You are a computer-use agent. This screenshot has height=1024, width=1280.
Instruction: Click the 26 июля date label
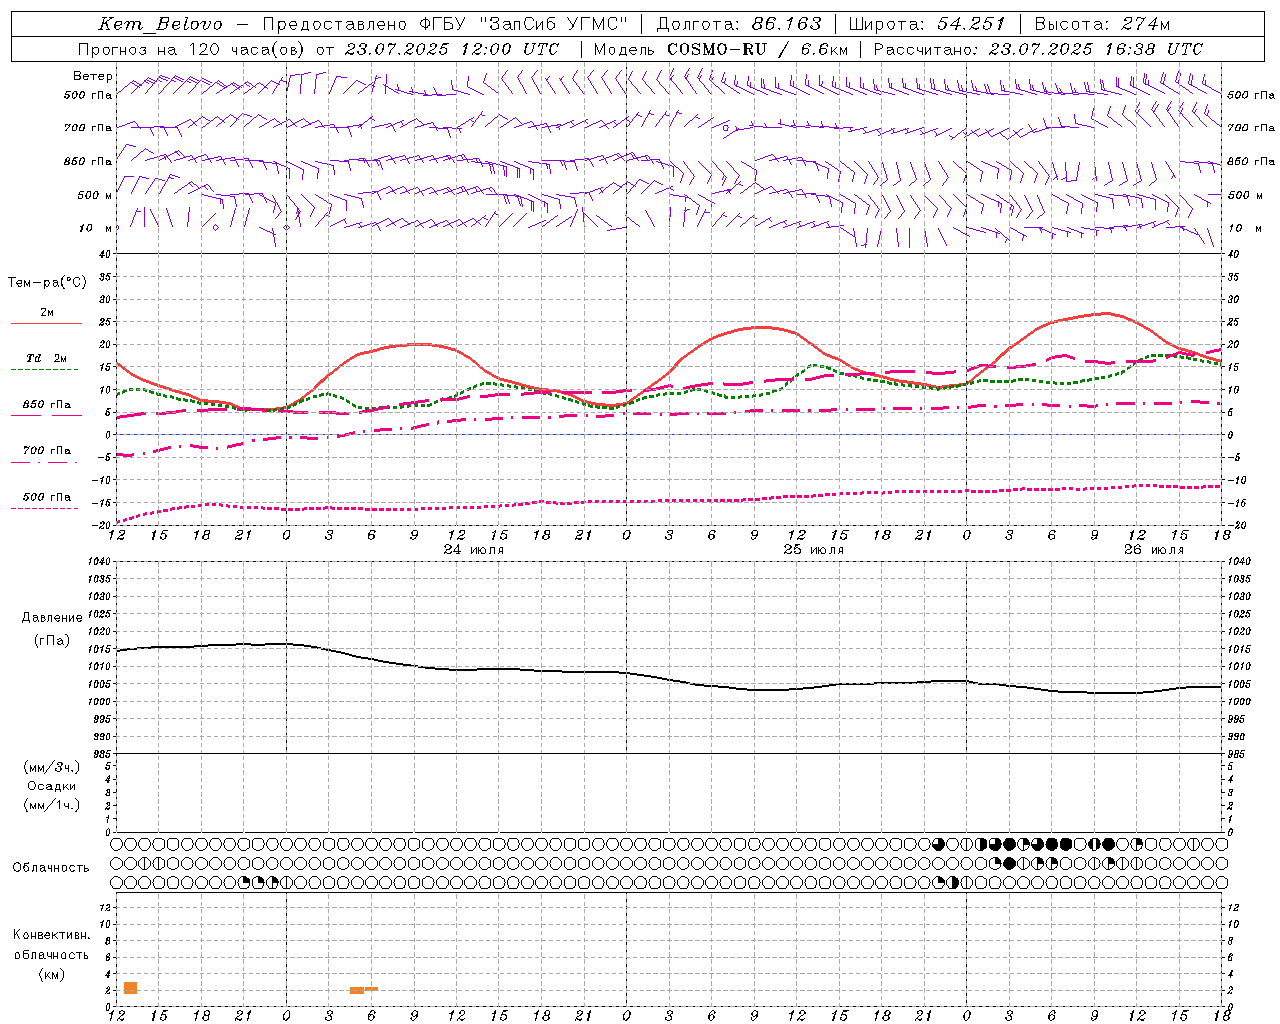coord(1154,550)
